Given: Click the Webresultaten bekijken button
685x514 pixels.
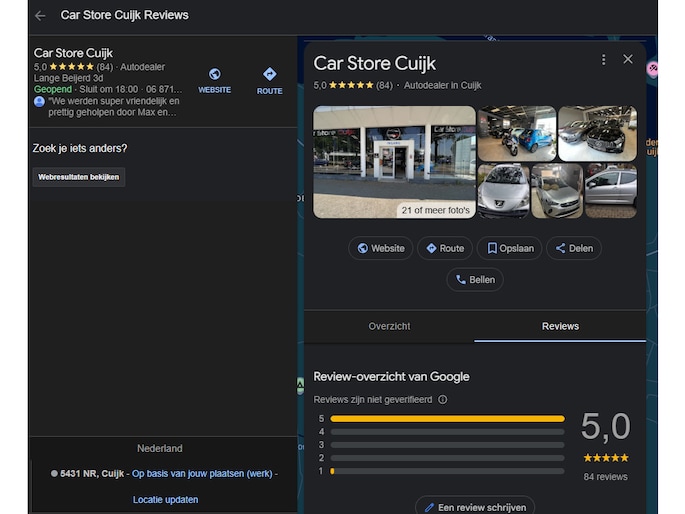Looking at the screenshot, I should tap(79, 177).
